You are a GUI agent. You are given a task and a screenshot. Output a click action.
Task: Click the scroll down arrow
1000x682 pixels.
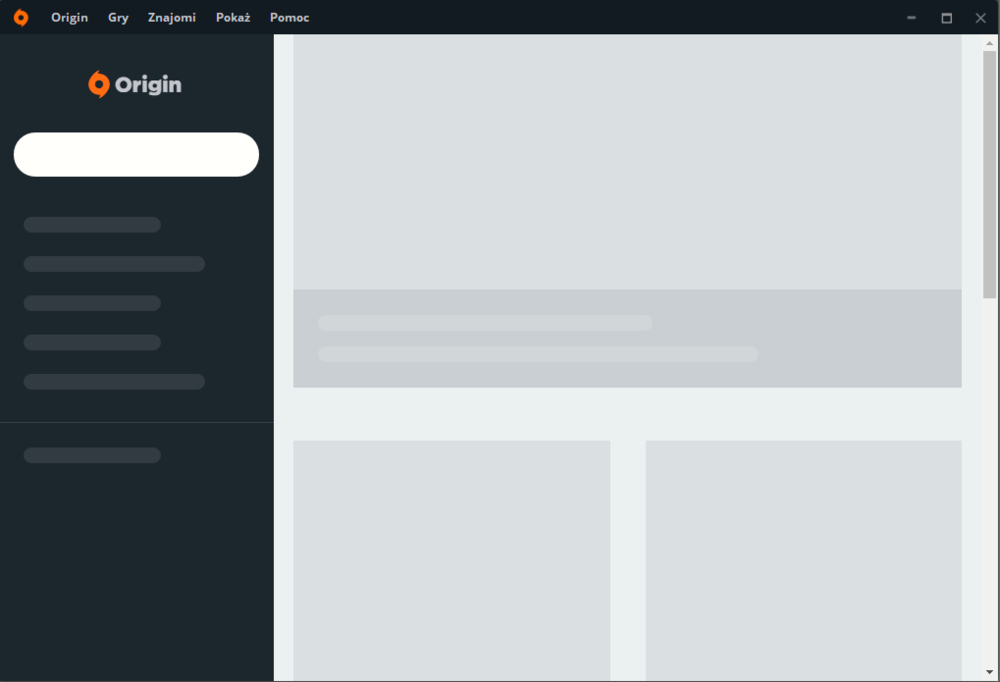coord(989,672)
